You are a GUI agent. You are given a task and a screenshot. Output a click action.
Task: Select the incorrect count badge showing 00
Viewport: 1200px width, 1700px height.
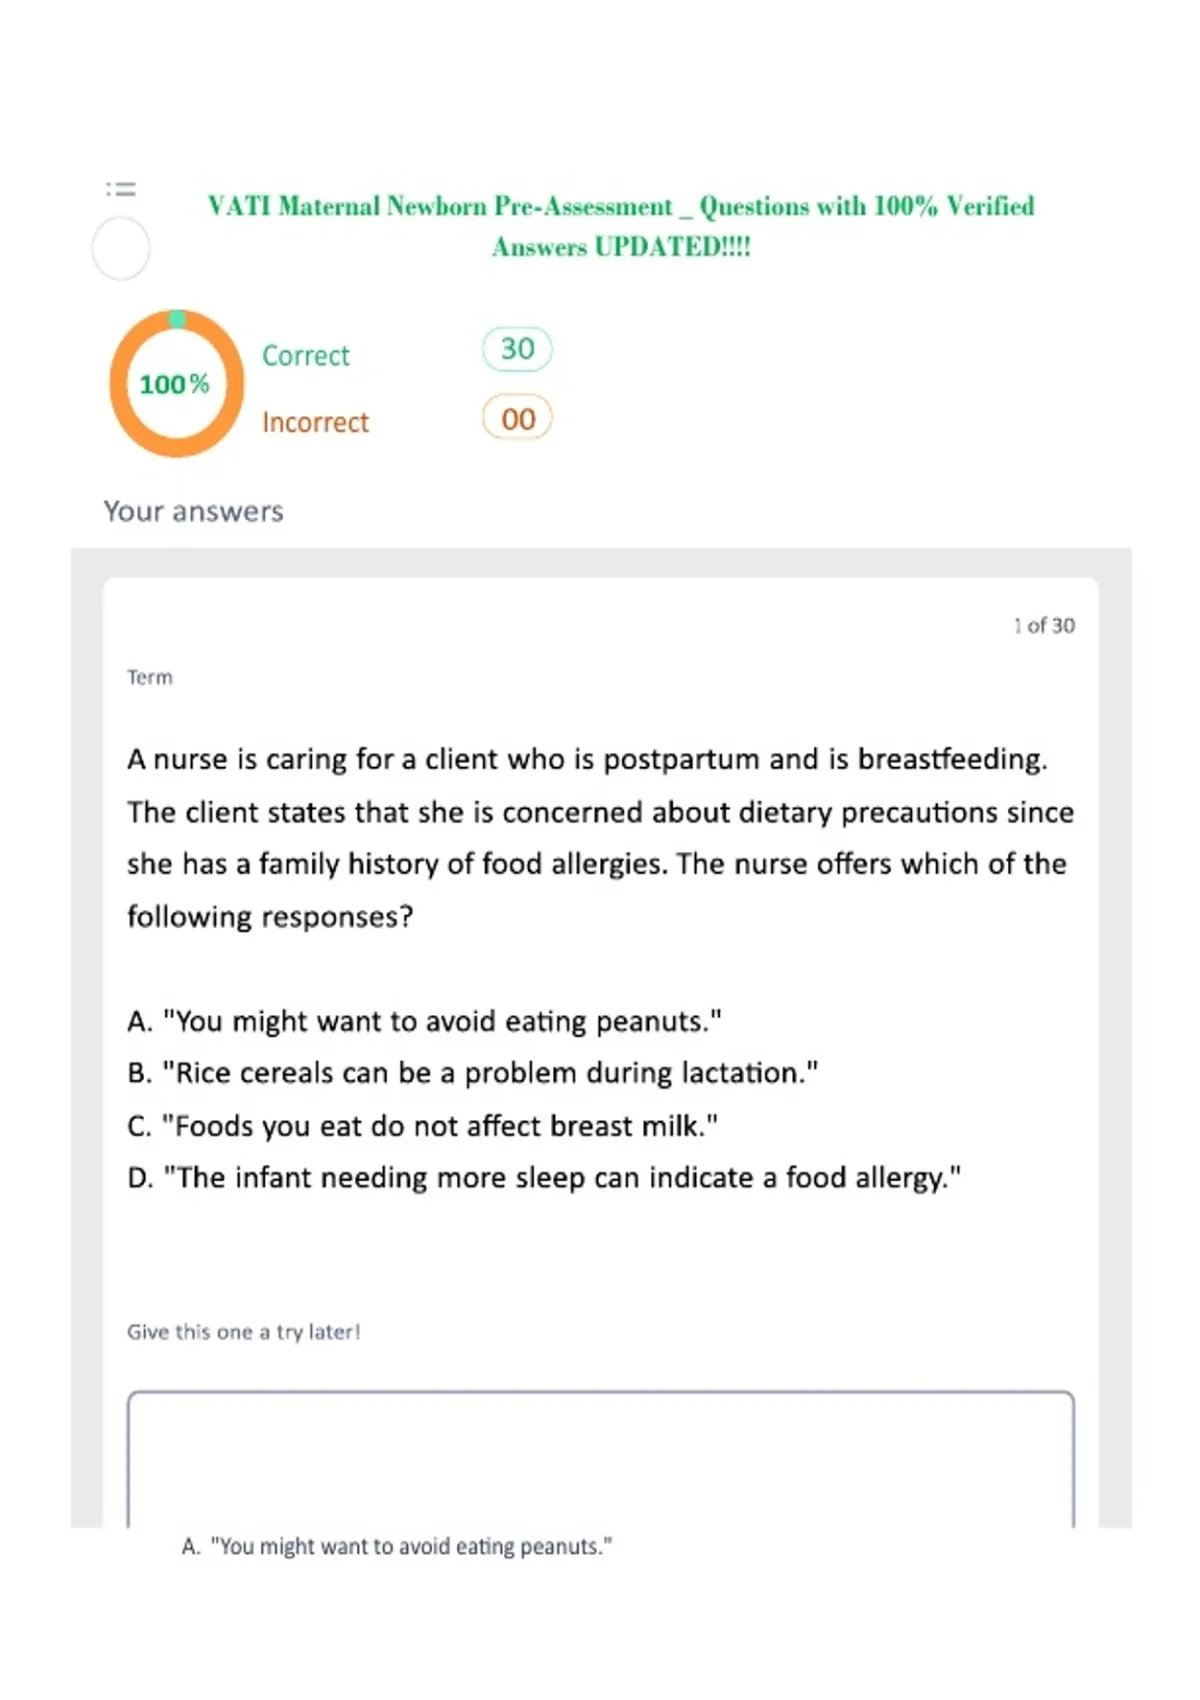[517, 418]
